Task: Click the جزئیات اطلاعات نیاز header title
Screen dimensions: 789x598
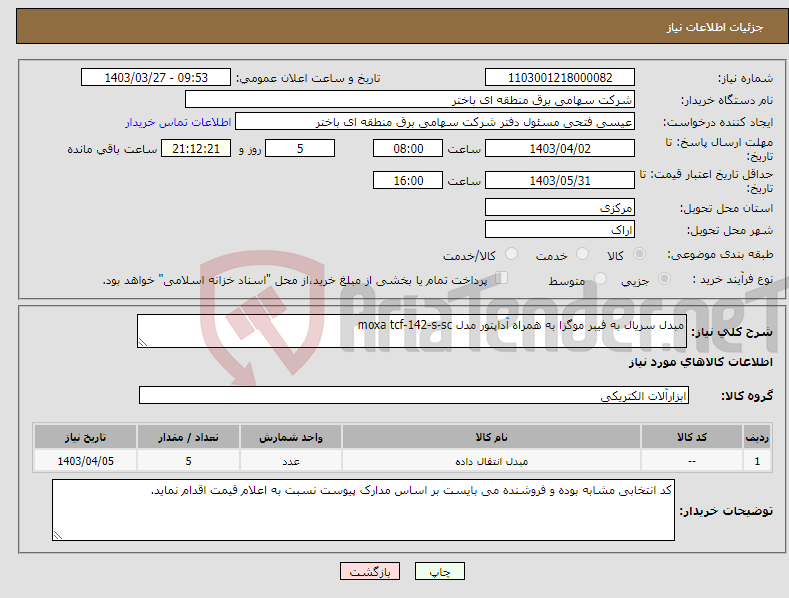Action: coord(715,27)
